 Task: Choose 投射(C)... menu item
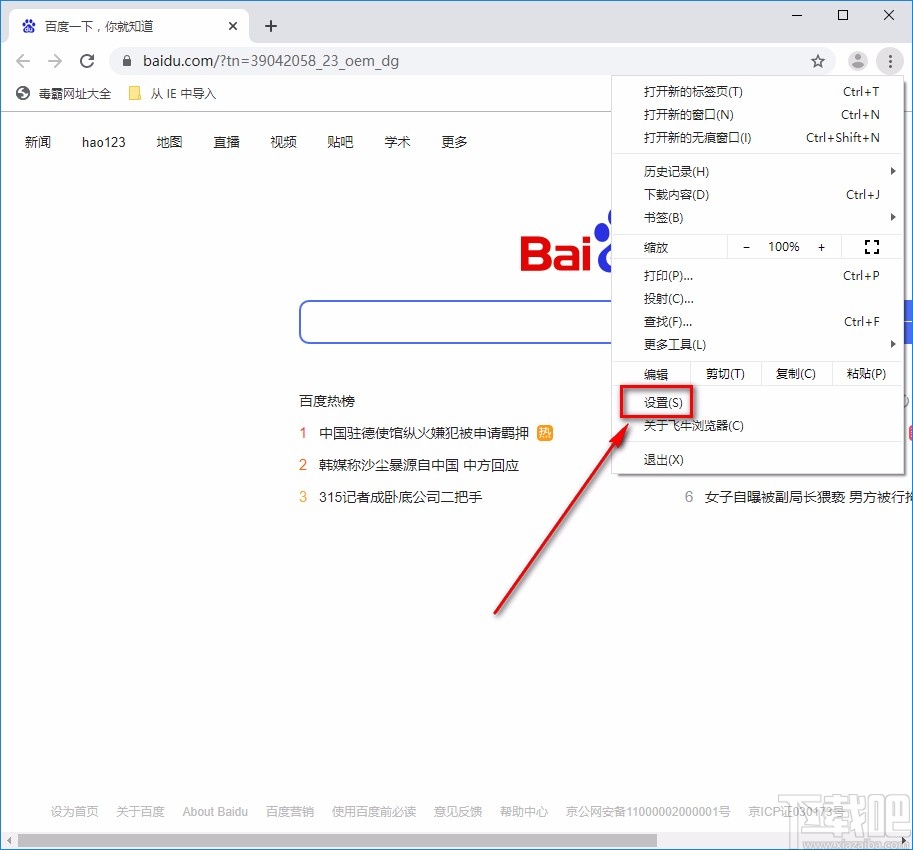tap(757, 299)
